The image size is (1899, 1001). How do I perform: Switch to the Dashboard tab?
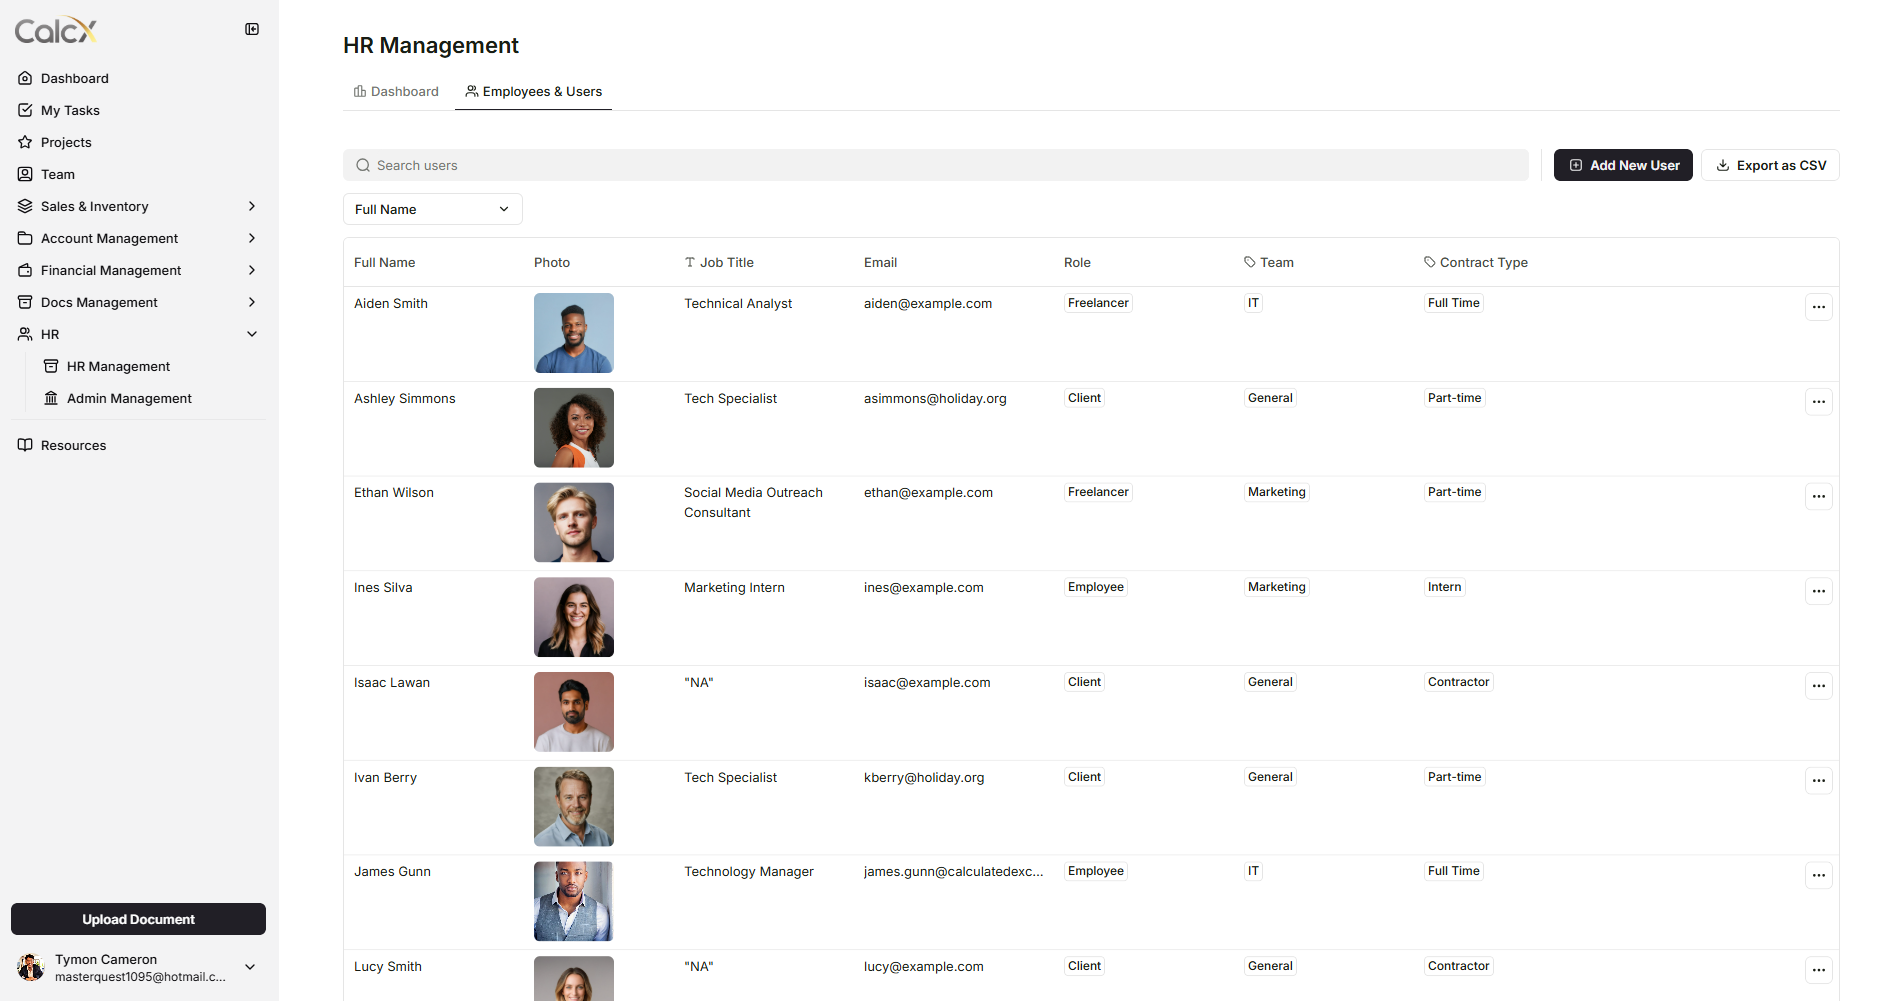[x=395, y=91]
